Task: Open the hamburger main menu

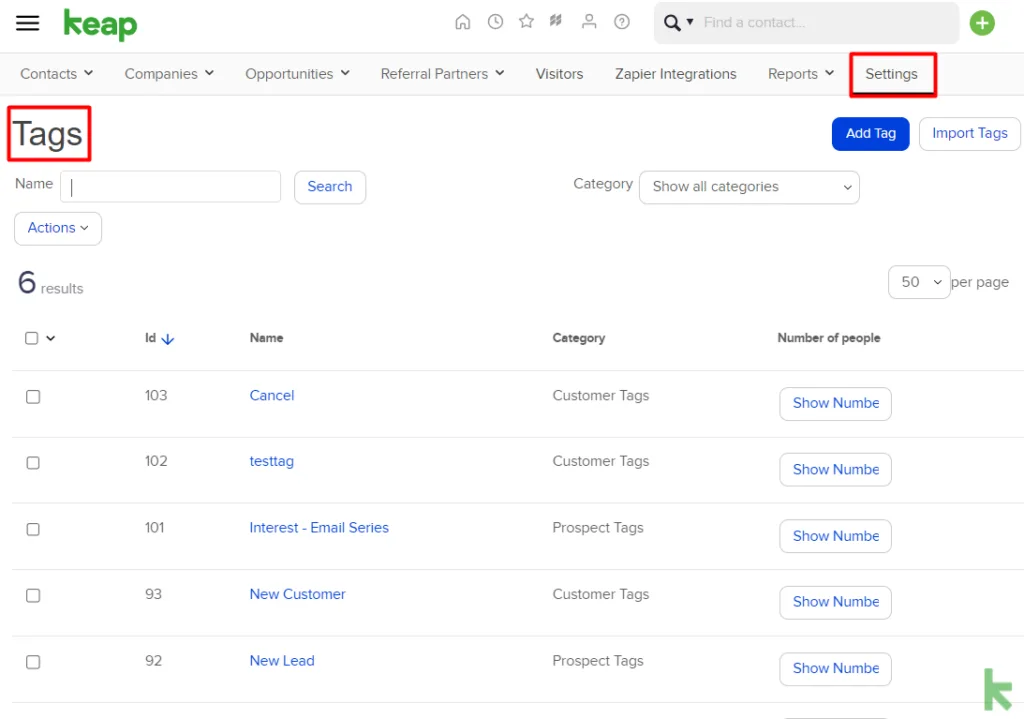Action: [x=27, y=23]
